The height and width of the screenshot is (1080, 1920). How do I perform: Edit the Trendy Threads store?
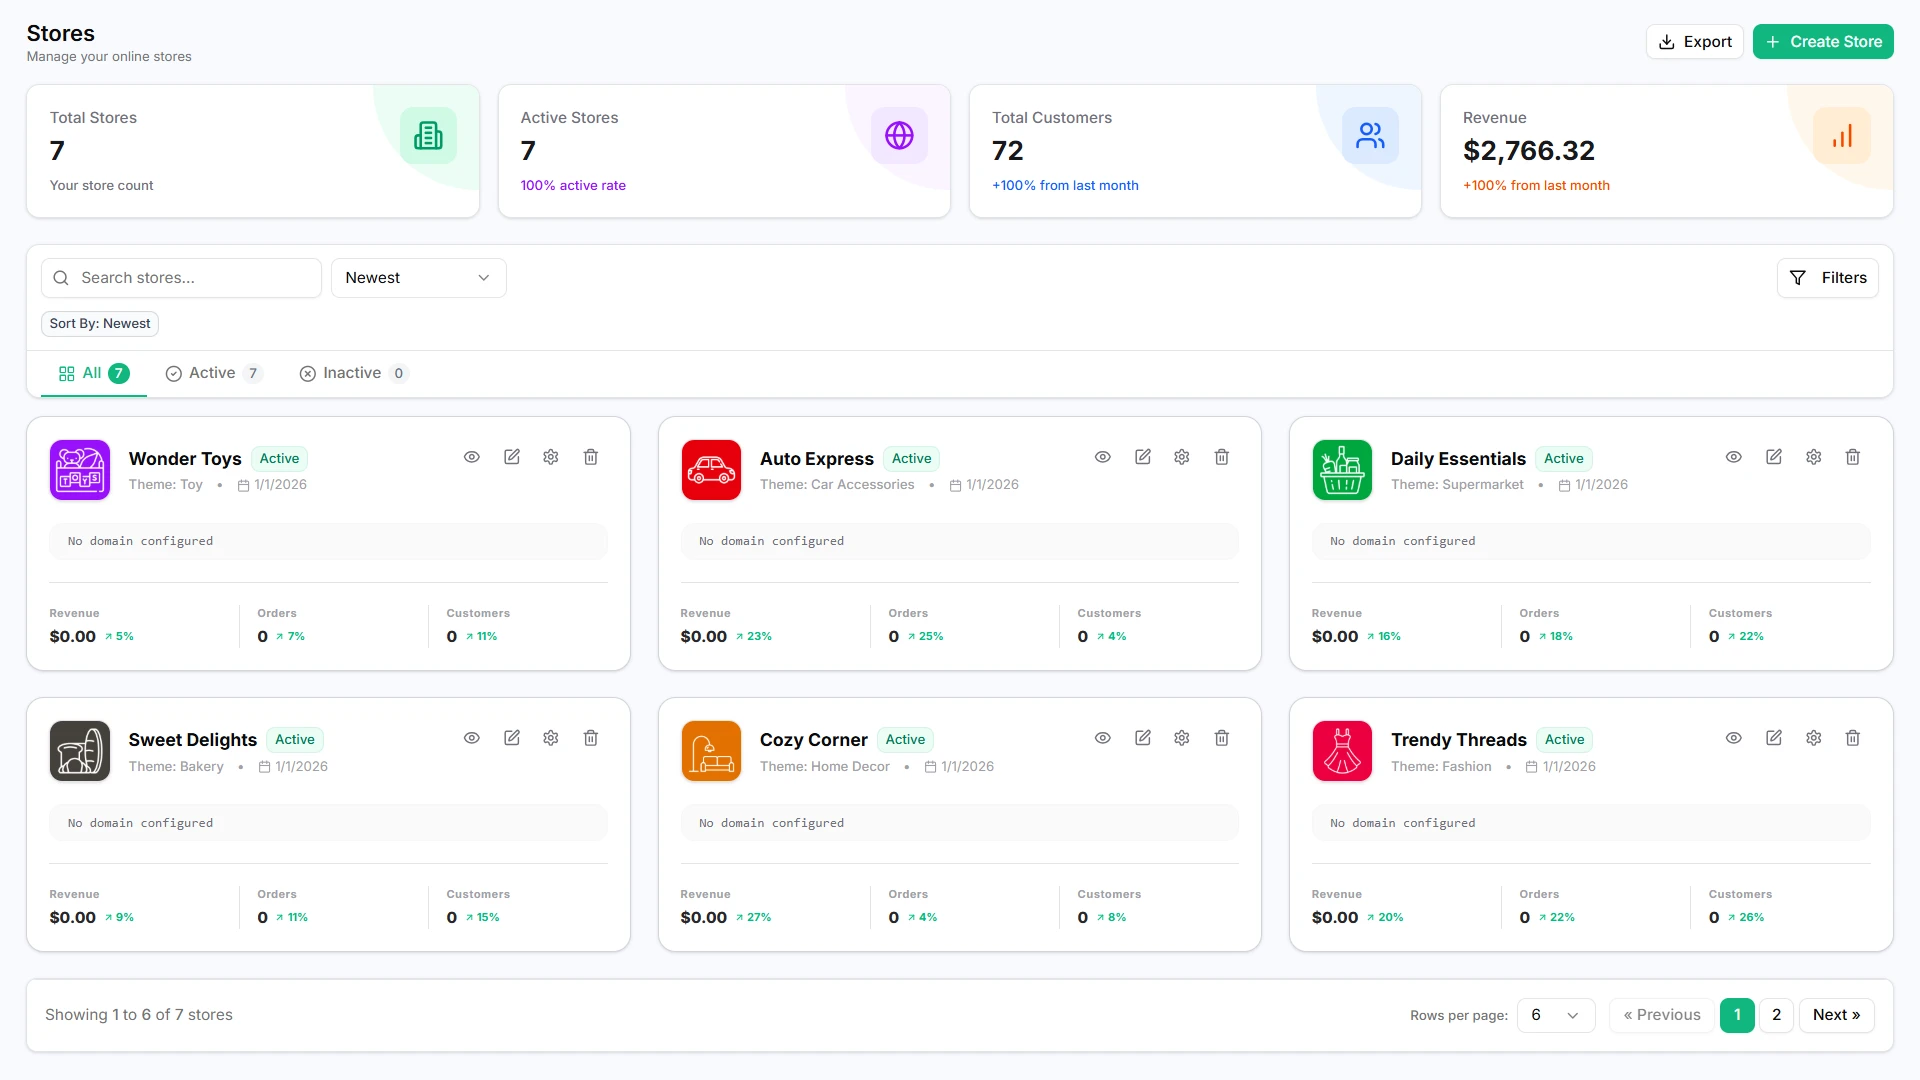tap(1774, 738)
